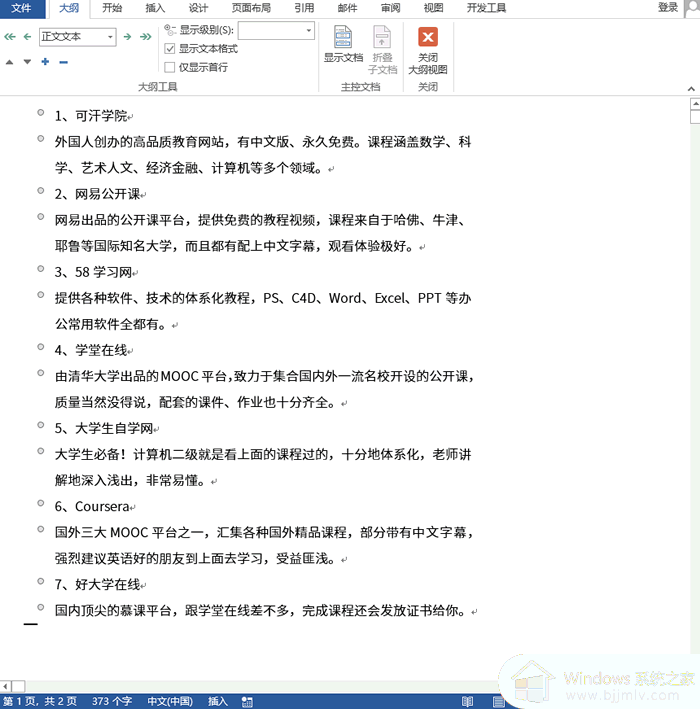This screenshot has width=700, height=709.
Task: Move item up with up triangle
Action: pyautogui.click(x=9, y=62)
